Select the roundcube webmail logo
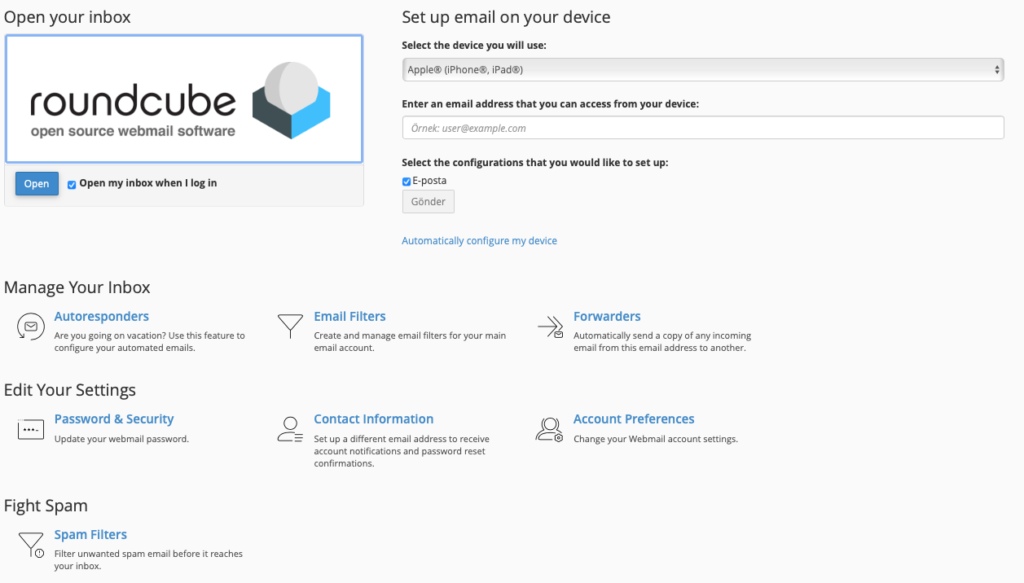 184,99
